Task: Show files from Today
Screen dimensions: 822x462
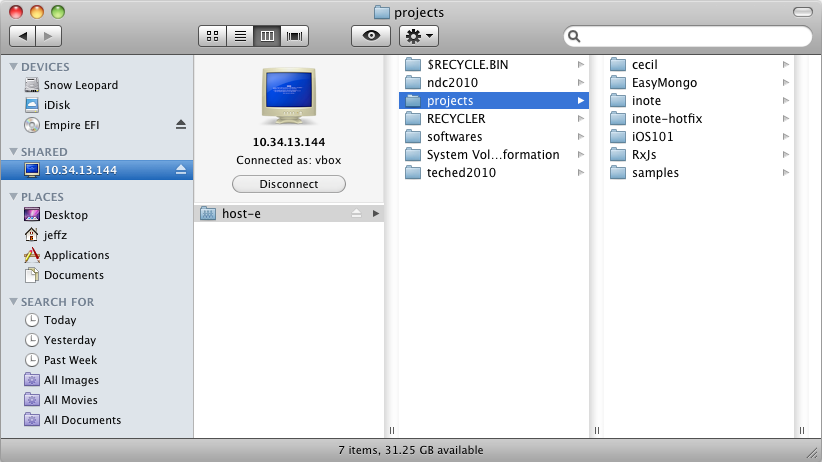Action: tap(60, 320)
